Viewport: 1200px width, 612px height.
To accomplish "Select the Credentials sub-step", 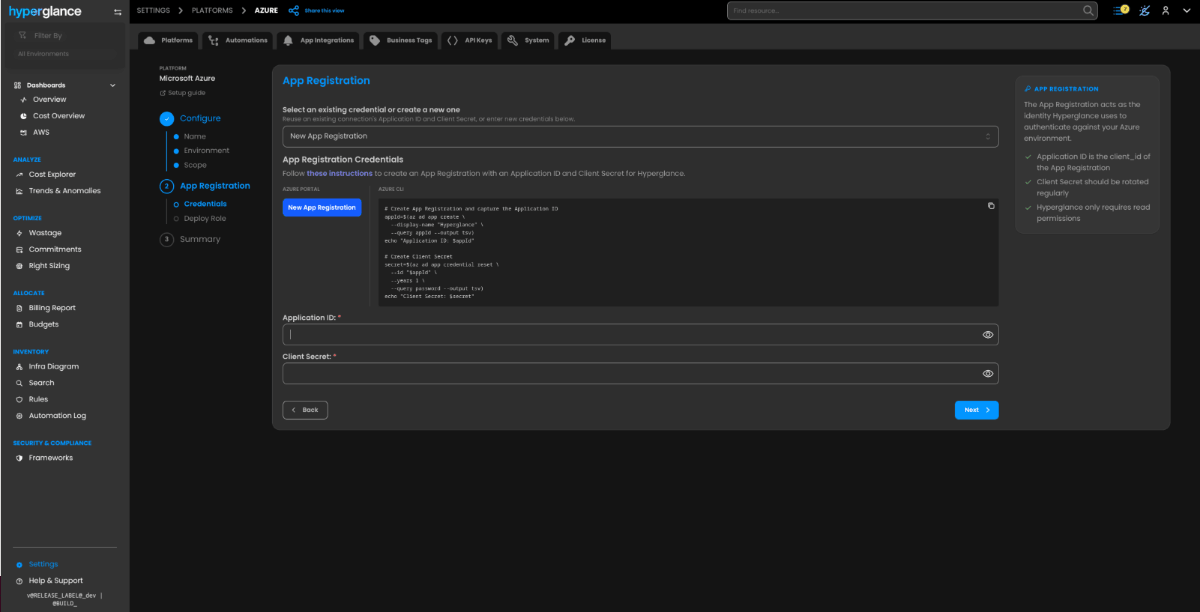I will coord(204,204).
